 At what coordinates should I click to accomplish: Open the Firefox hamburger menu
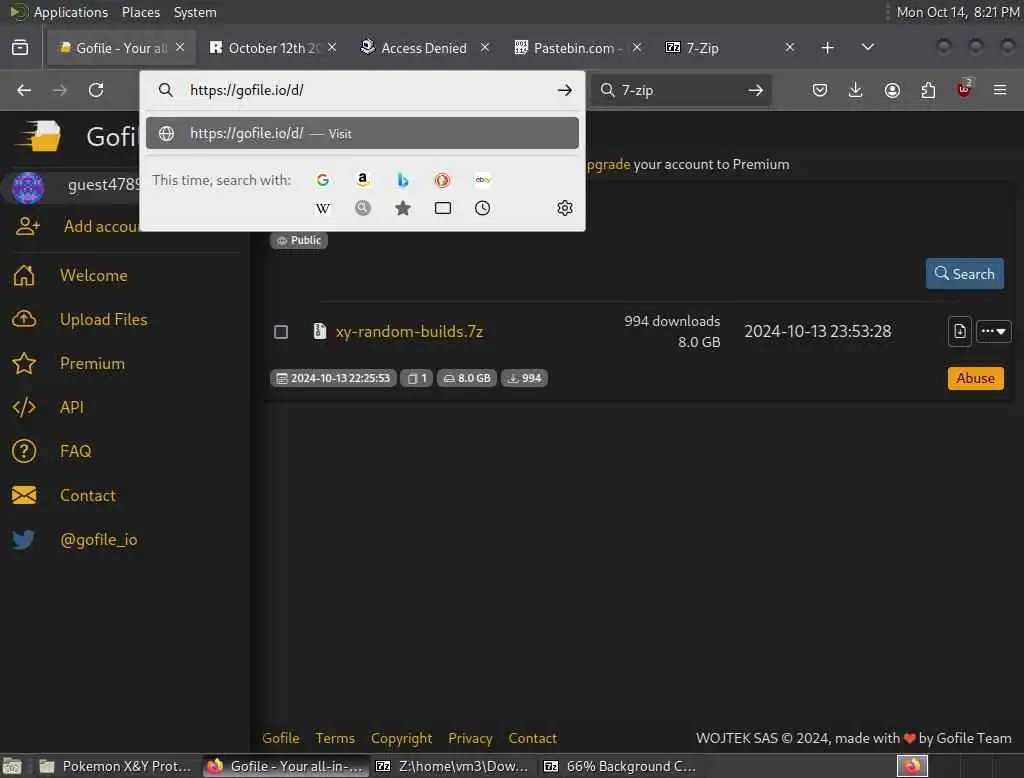click(x=1000, y=90)
